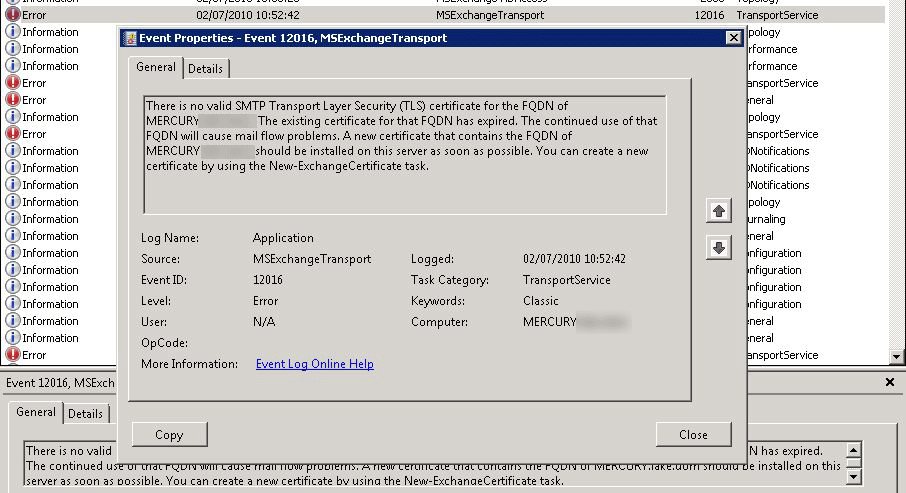Click inside the TLS certificate description text box

point(405,155)
